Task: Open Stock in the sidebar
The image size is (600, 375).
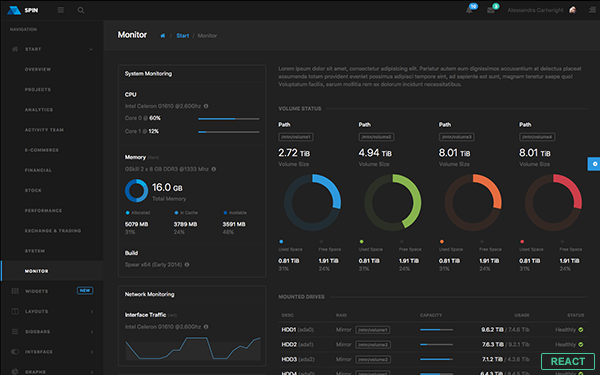Action: 33,190
